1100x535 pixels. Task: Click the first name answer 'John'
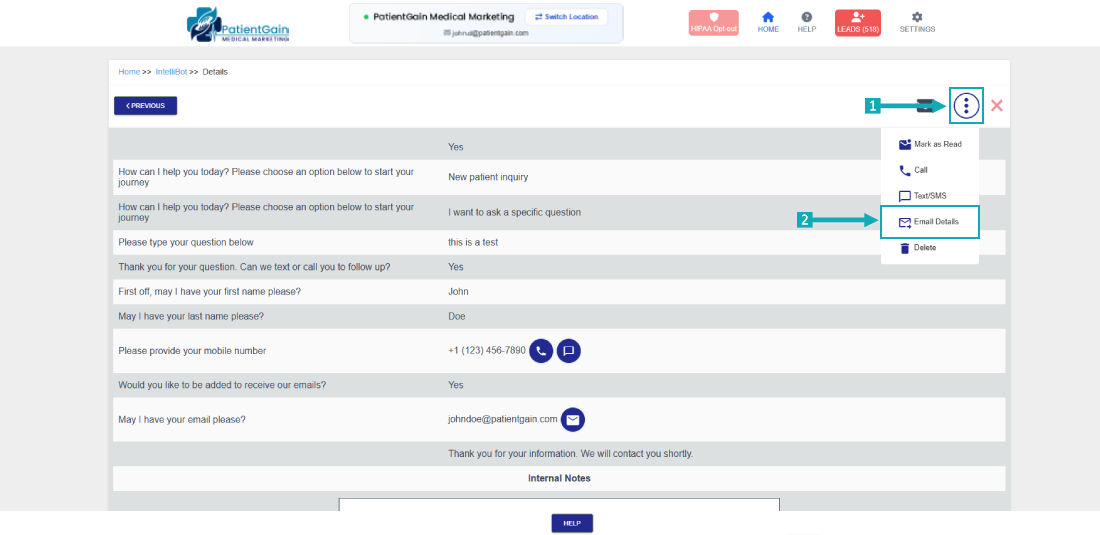pyautogui.click(x=458, y=292)
